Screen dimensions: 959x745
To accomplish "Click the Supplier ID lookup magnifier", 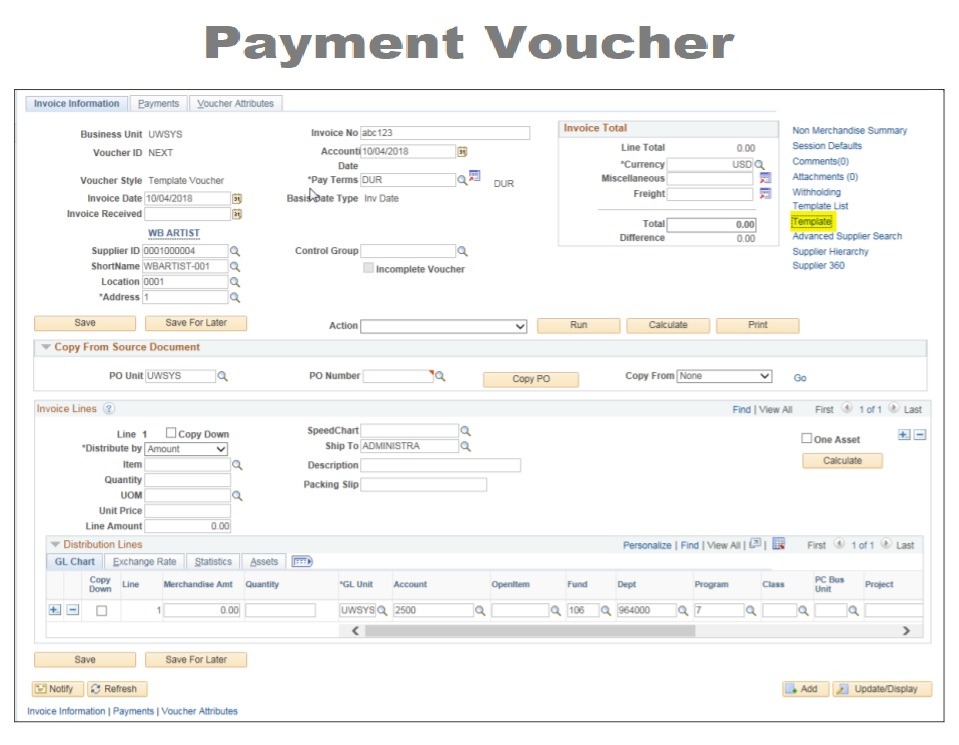I will 235,251.
